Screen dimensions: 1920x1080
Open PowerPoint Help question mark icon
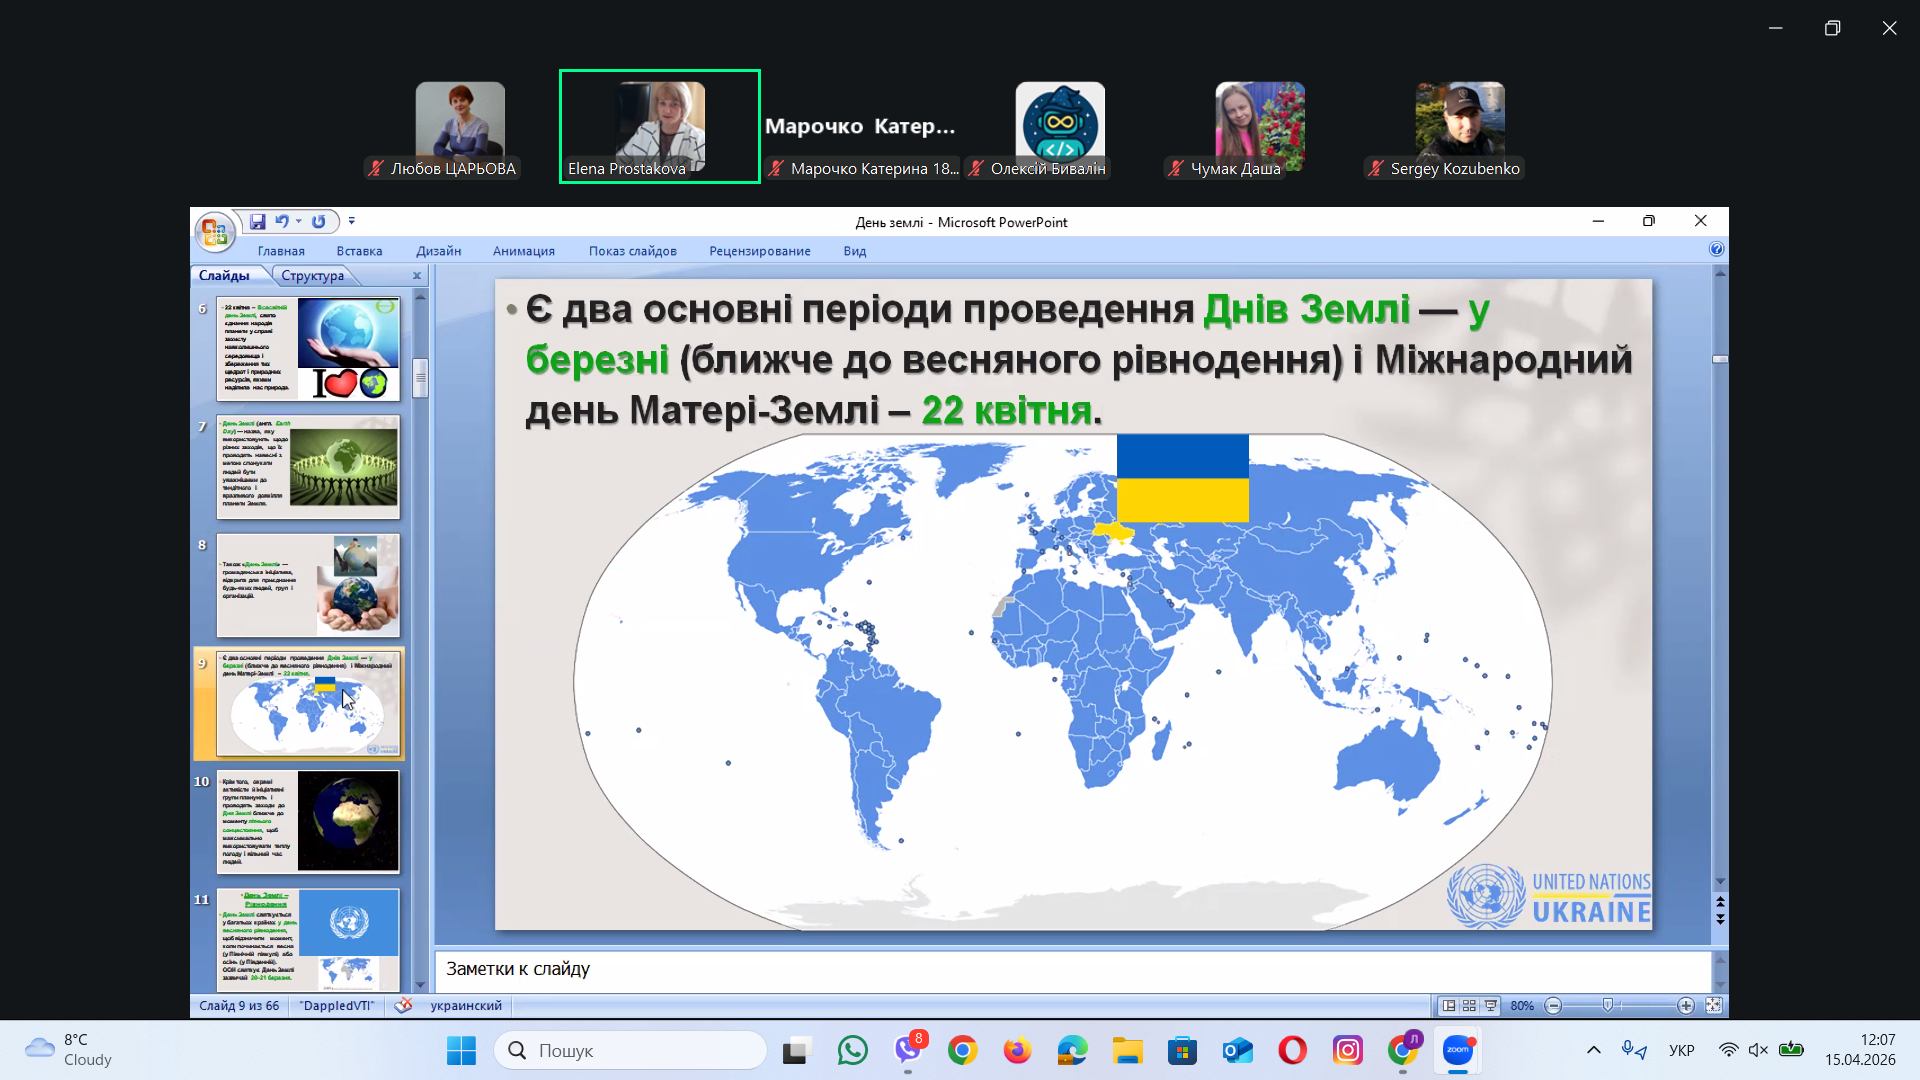coord(1716,250)
